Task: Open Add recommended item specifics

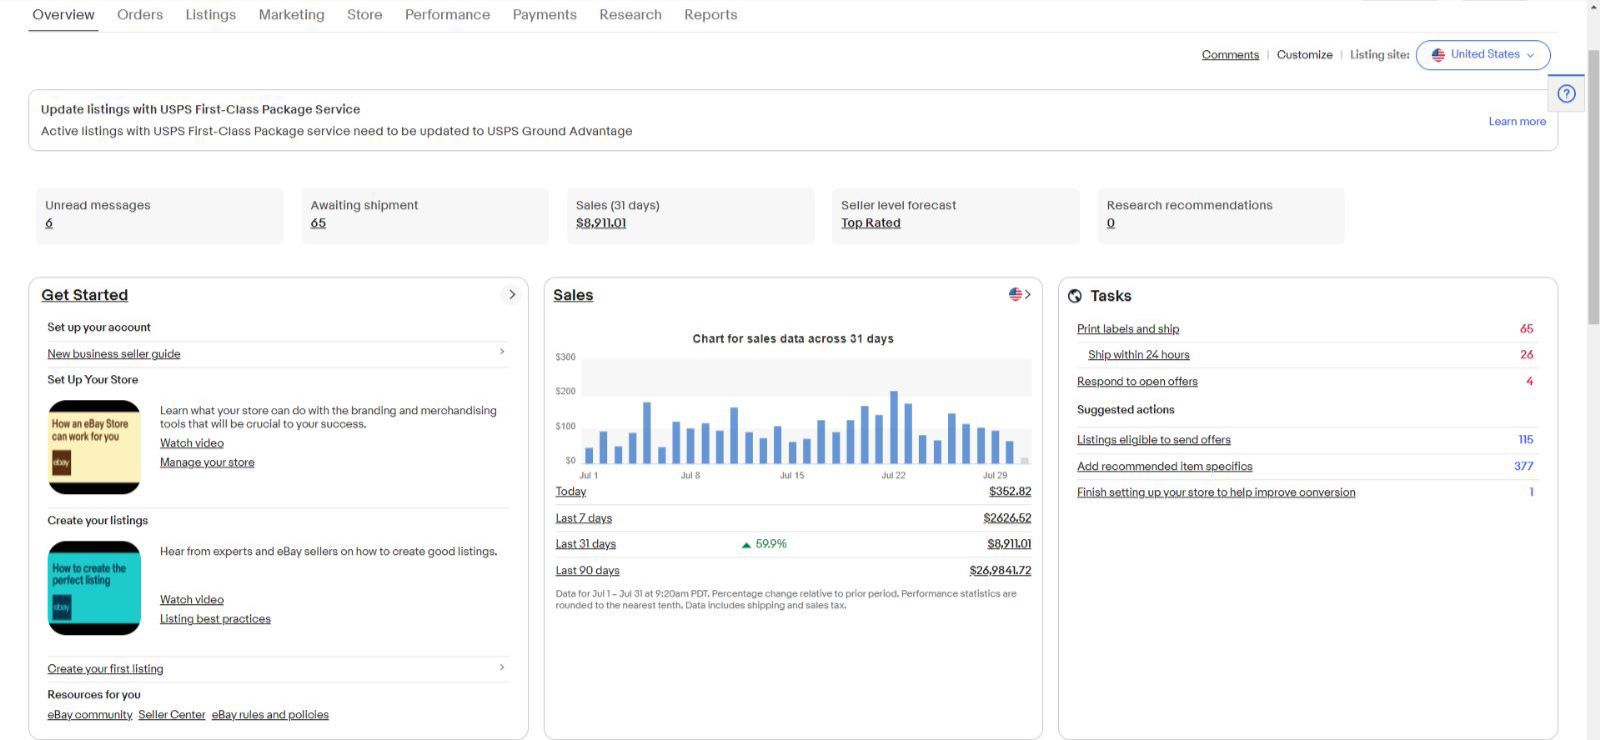Action: pyautogui.click(x=1165, y=467)
